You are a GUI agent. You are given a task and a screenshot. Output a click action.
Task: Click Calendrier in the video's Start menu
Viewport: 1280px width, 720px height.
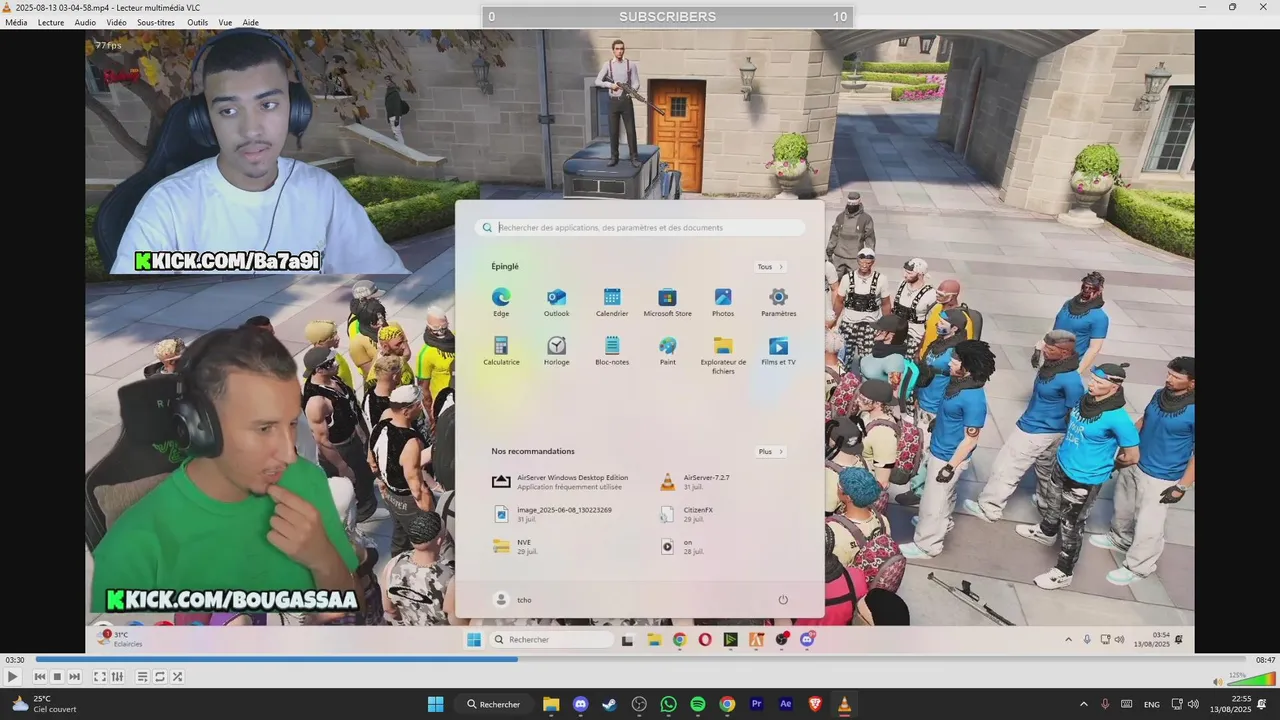coord(612,302)
